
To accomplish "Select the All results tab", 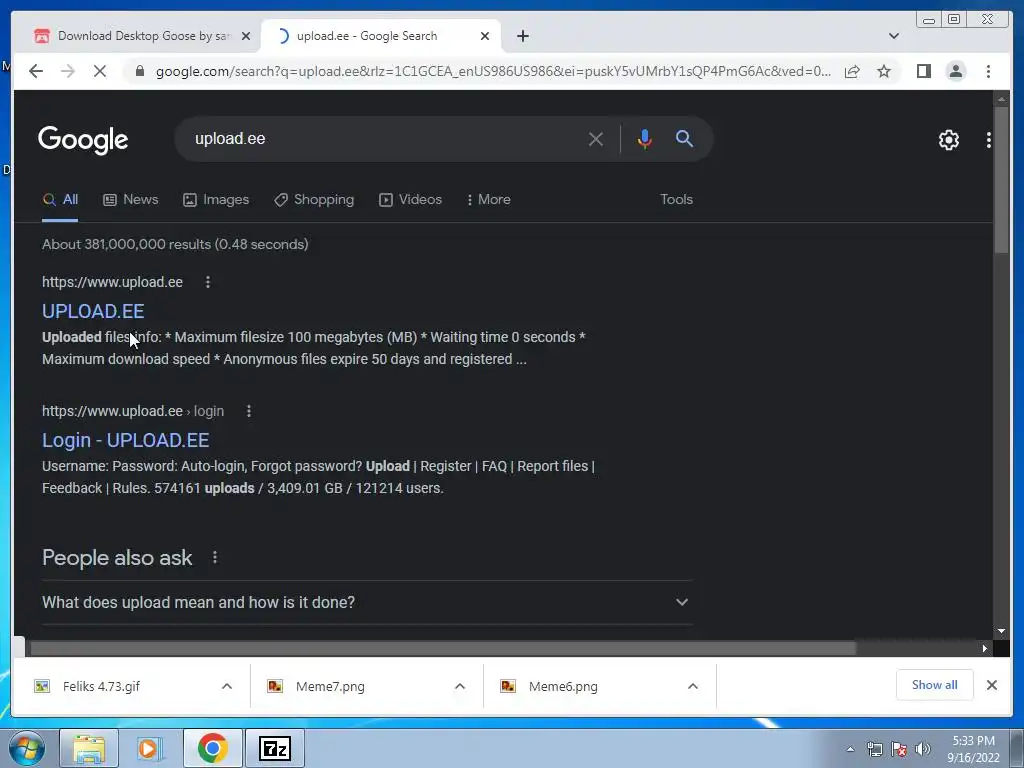I will [60, 200].
